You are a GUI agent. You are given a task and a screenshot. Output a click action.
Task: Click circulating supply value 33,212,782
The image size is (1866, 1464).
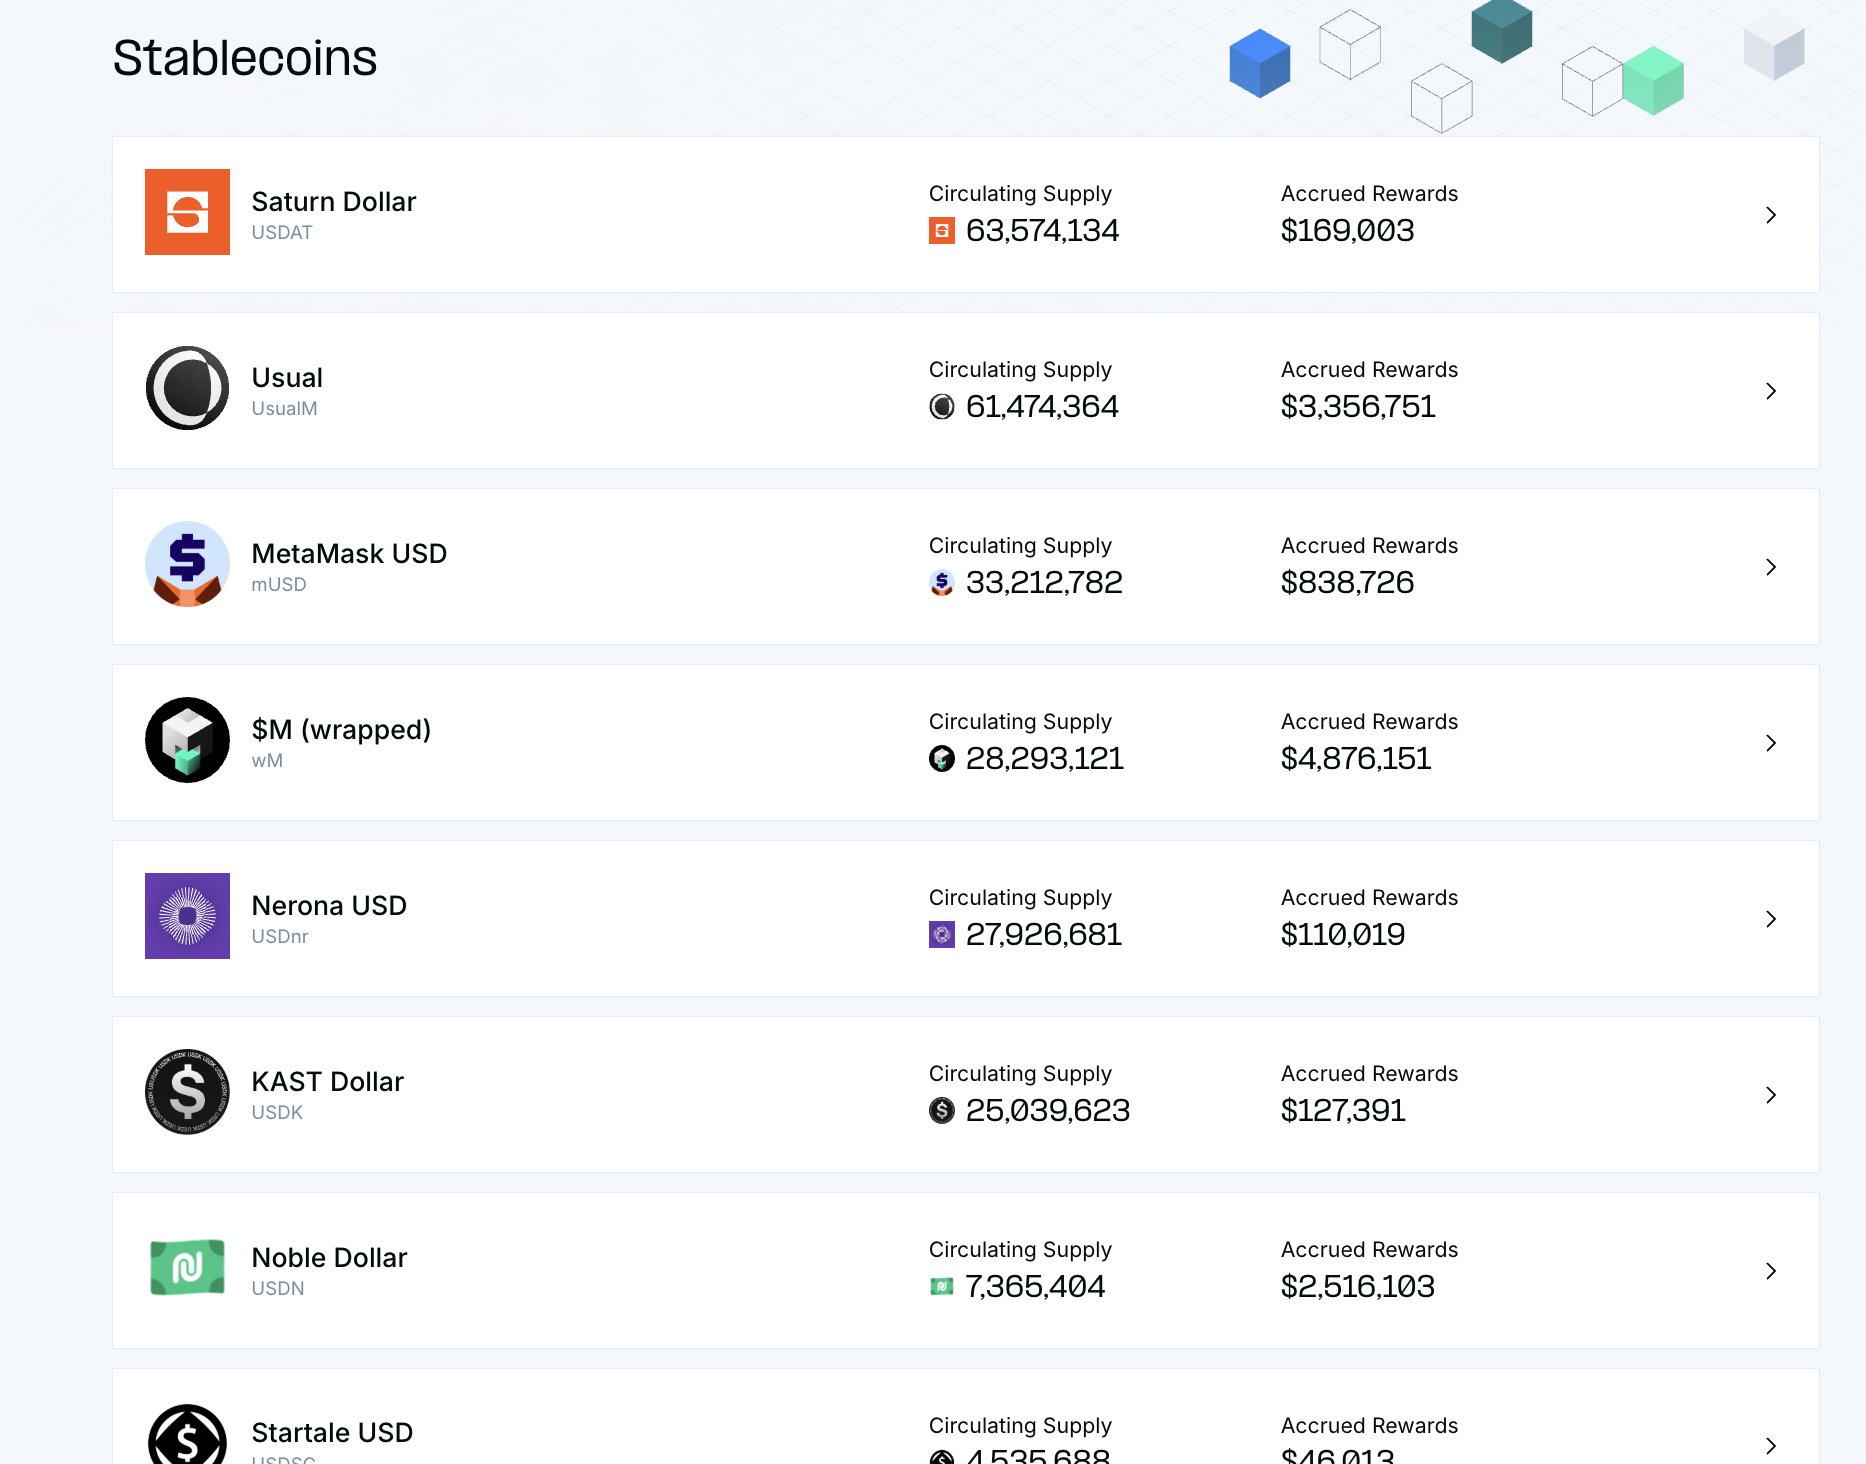[x=1044, y=583]
